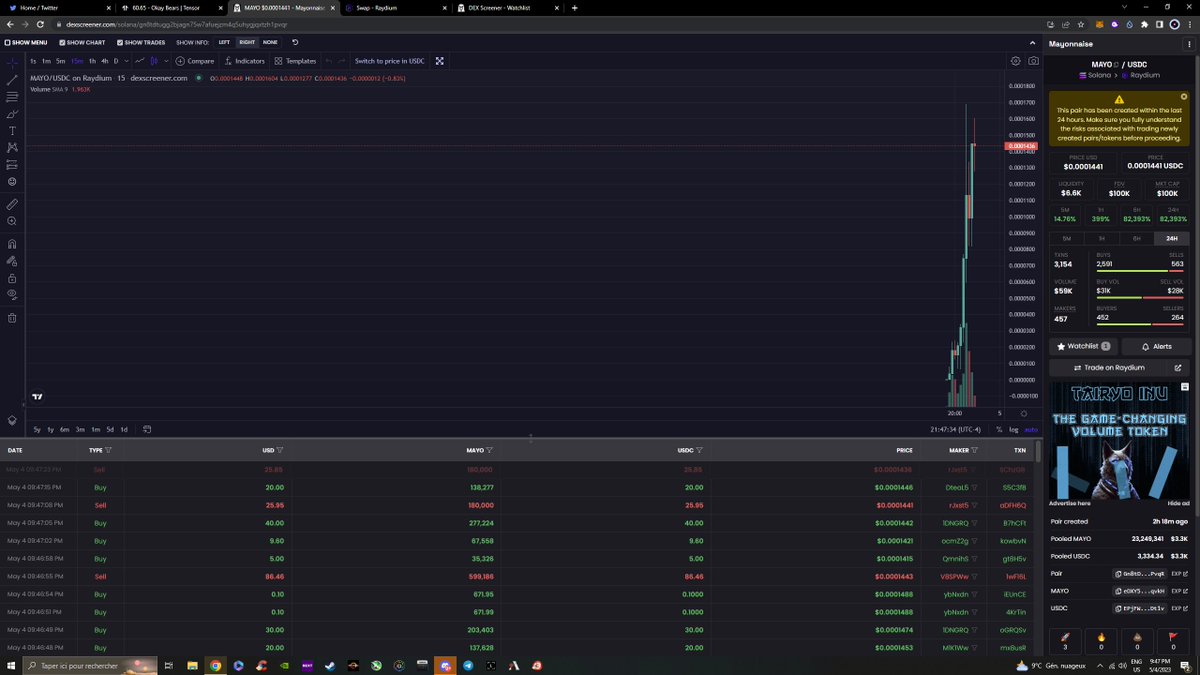The height and width of the screenshot is (675, 1200).
Task: Open the Templates menu
Action: click(x=295, y=61)
